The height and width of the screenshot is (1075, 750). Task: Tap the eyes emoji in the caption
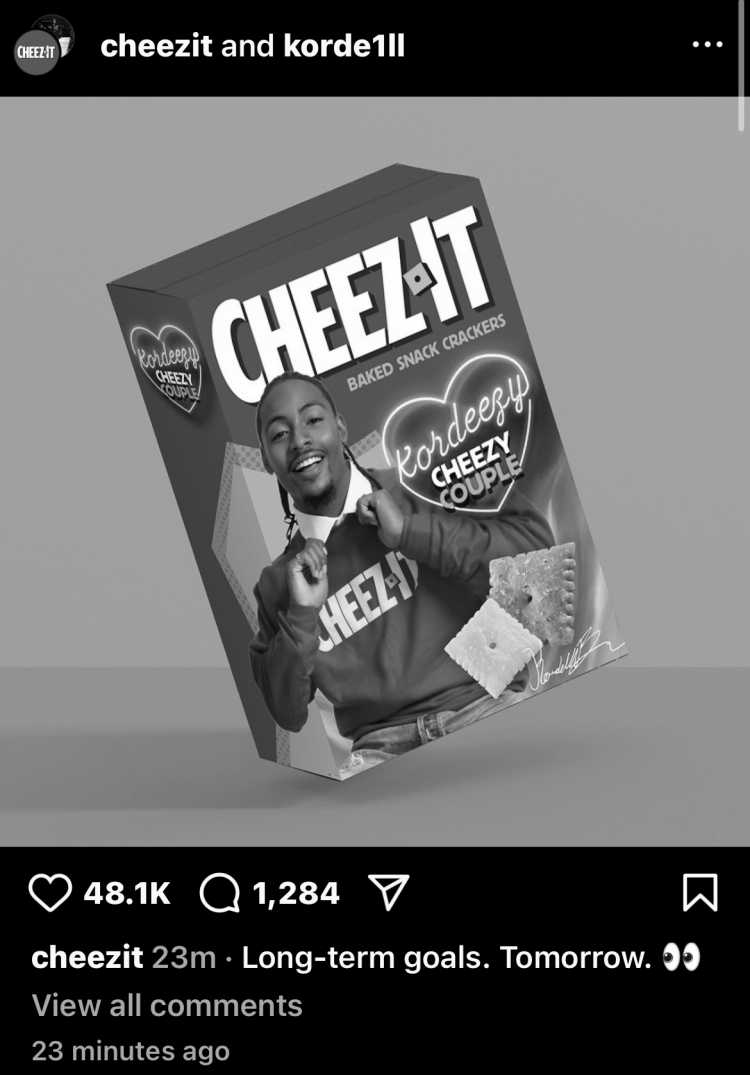(681, 957)
